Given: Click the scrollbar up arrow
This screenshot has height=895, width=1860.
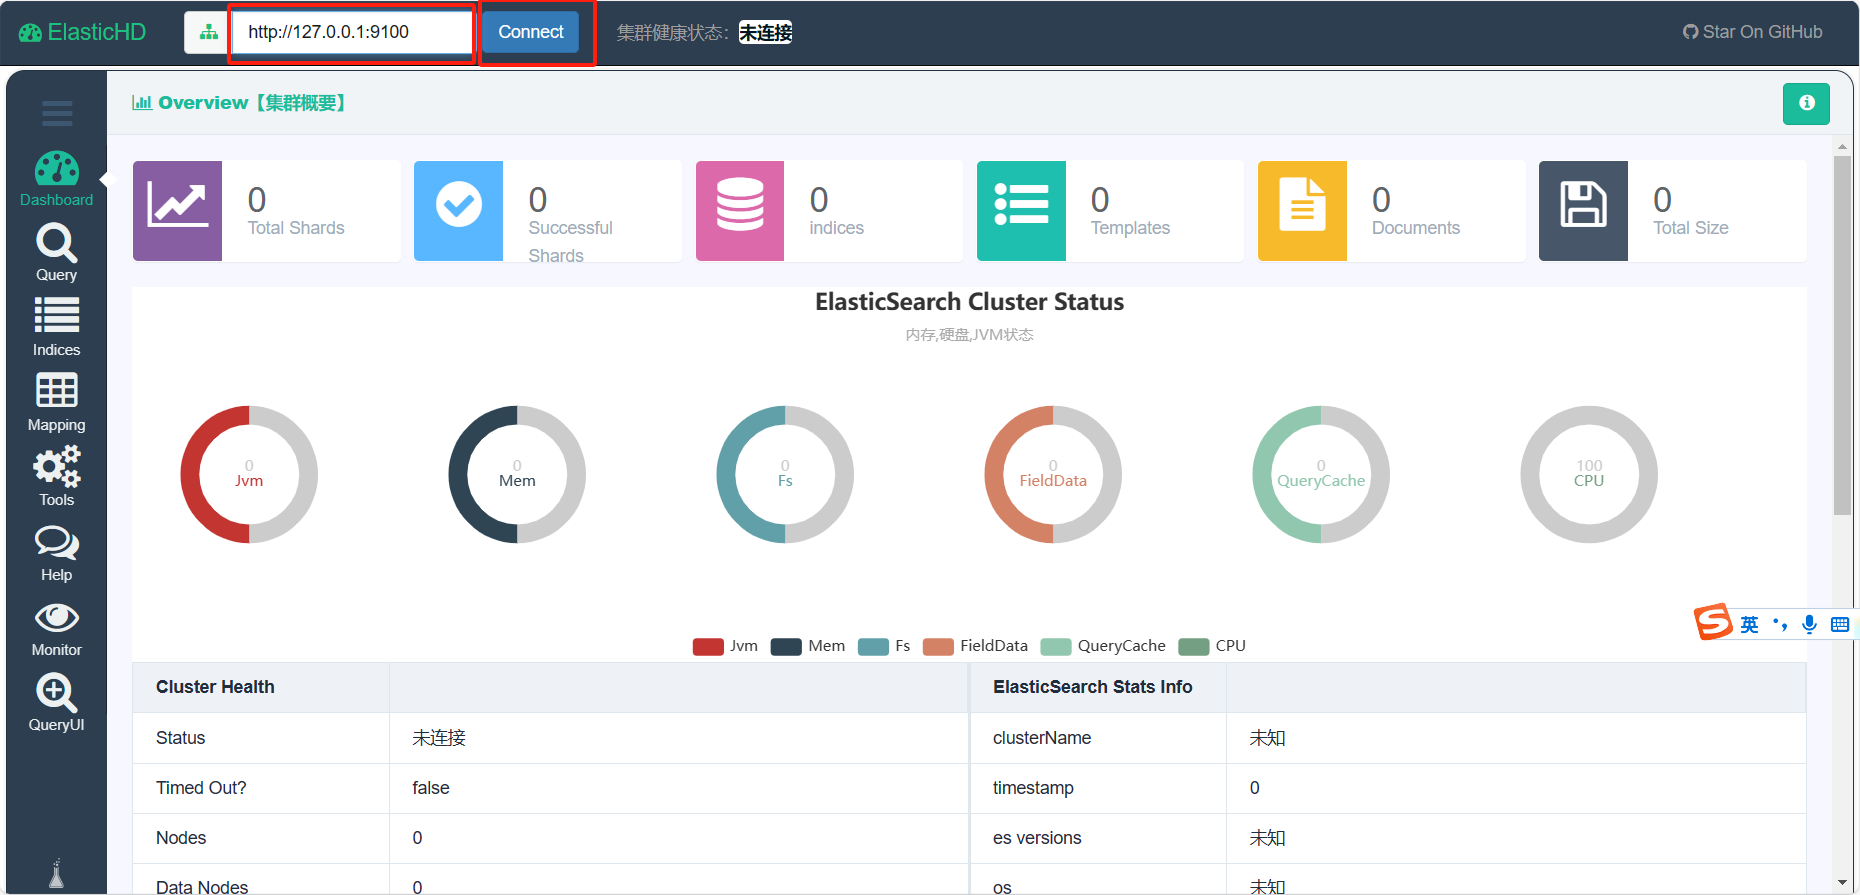Looking at the screenshot, I should pyautogui.click(x=1842, y=147).
